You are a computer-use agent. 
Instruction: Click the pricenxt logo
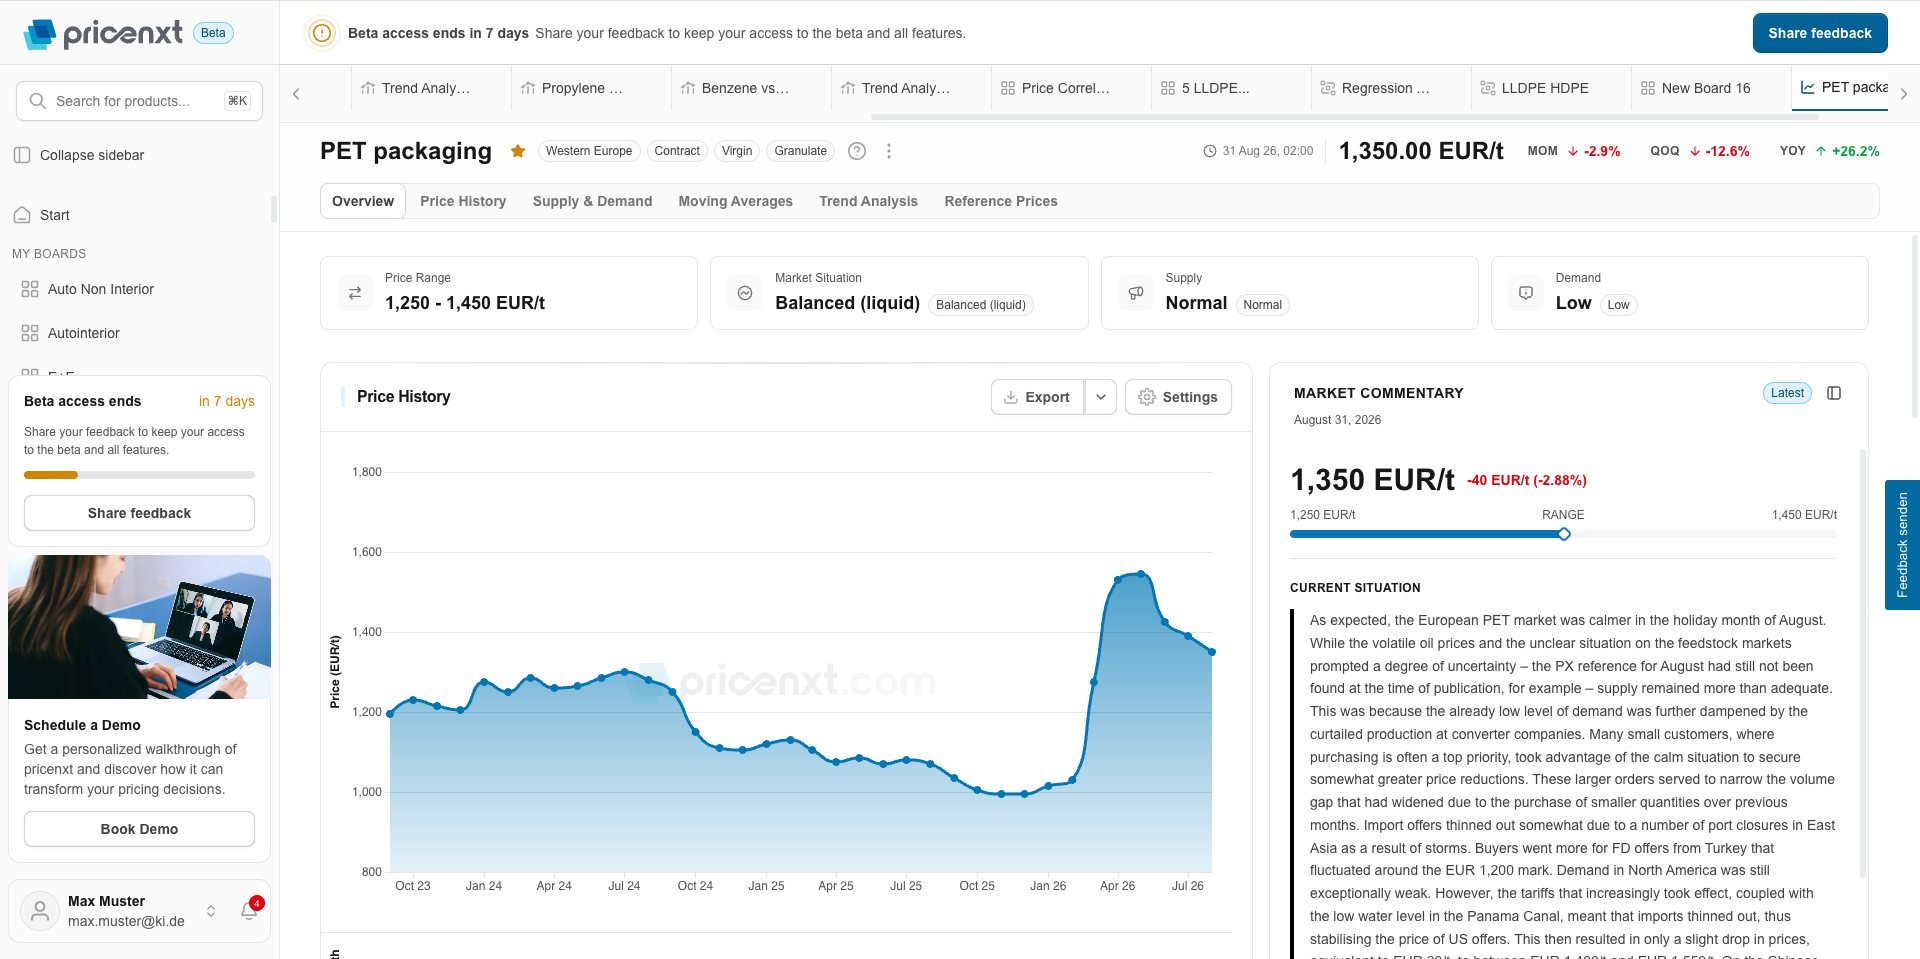click(103, 33)
